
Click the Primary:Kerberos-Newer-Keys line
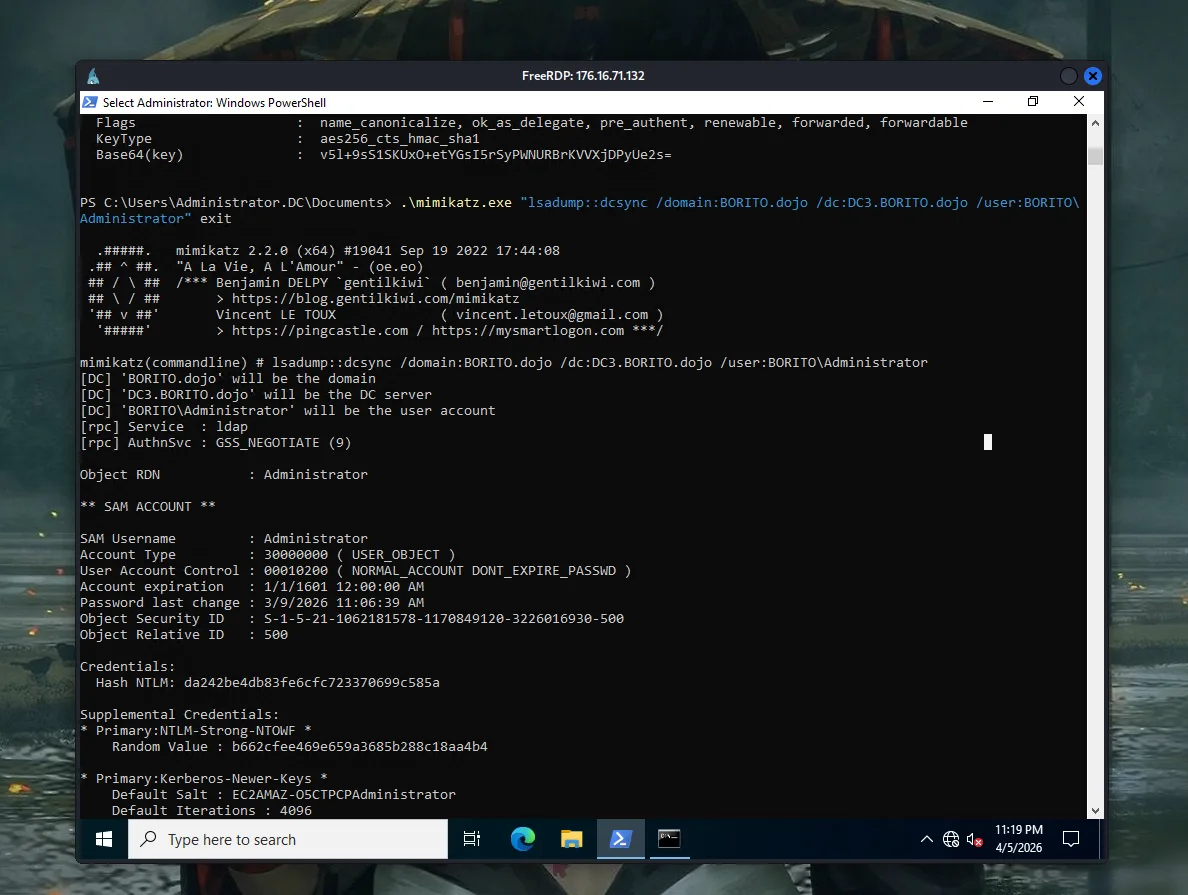[204, 778]
